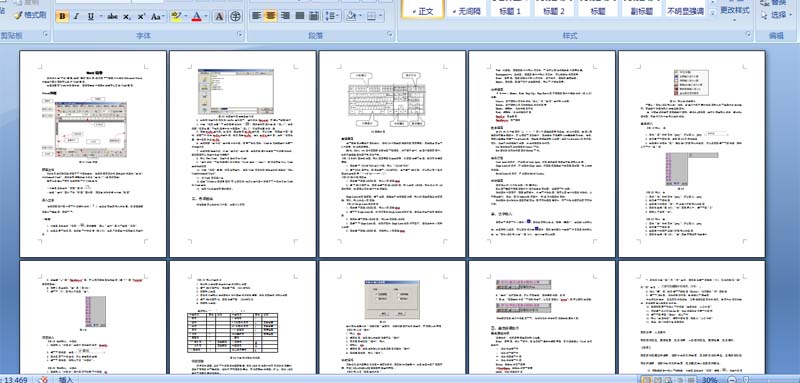This screenshot has width=800, height=383.
Task: Click the subscript x₂ icon
Action: (x=127, y=16)
